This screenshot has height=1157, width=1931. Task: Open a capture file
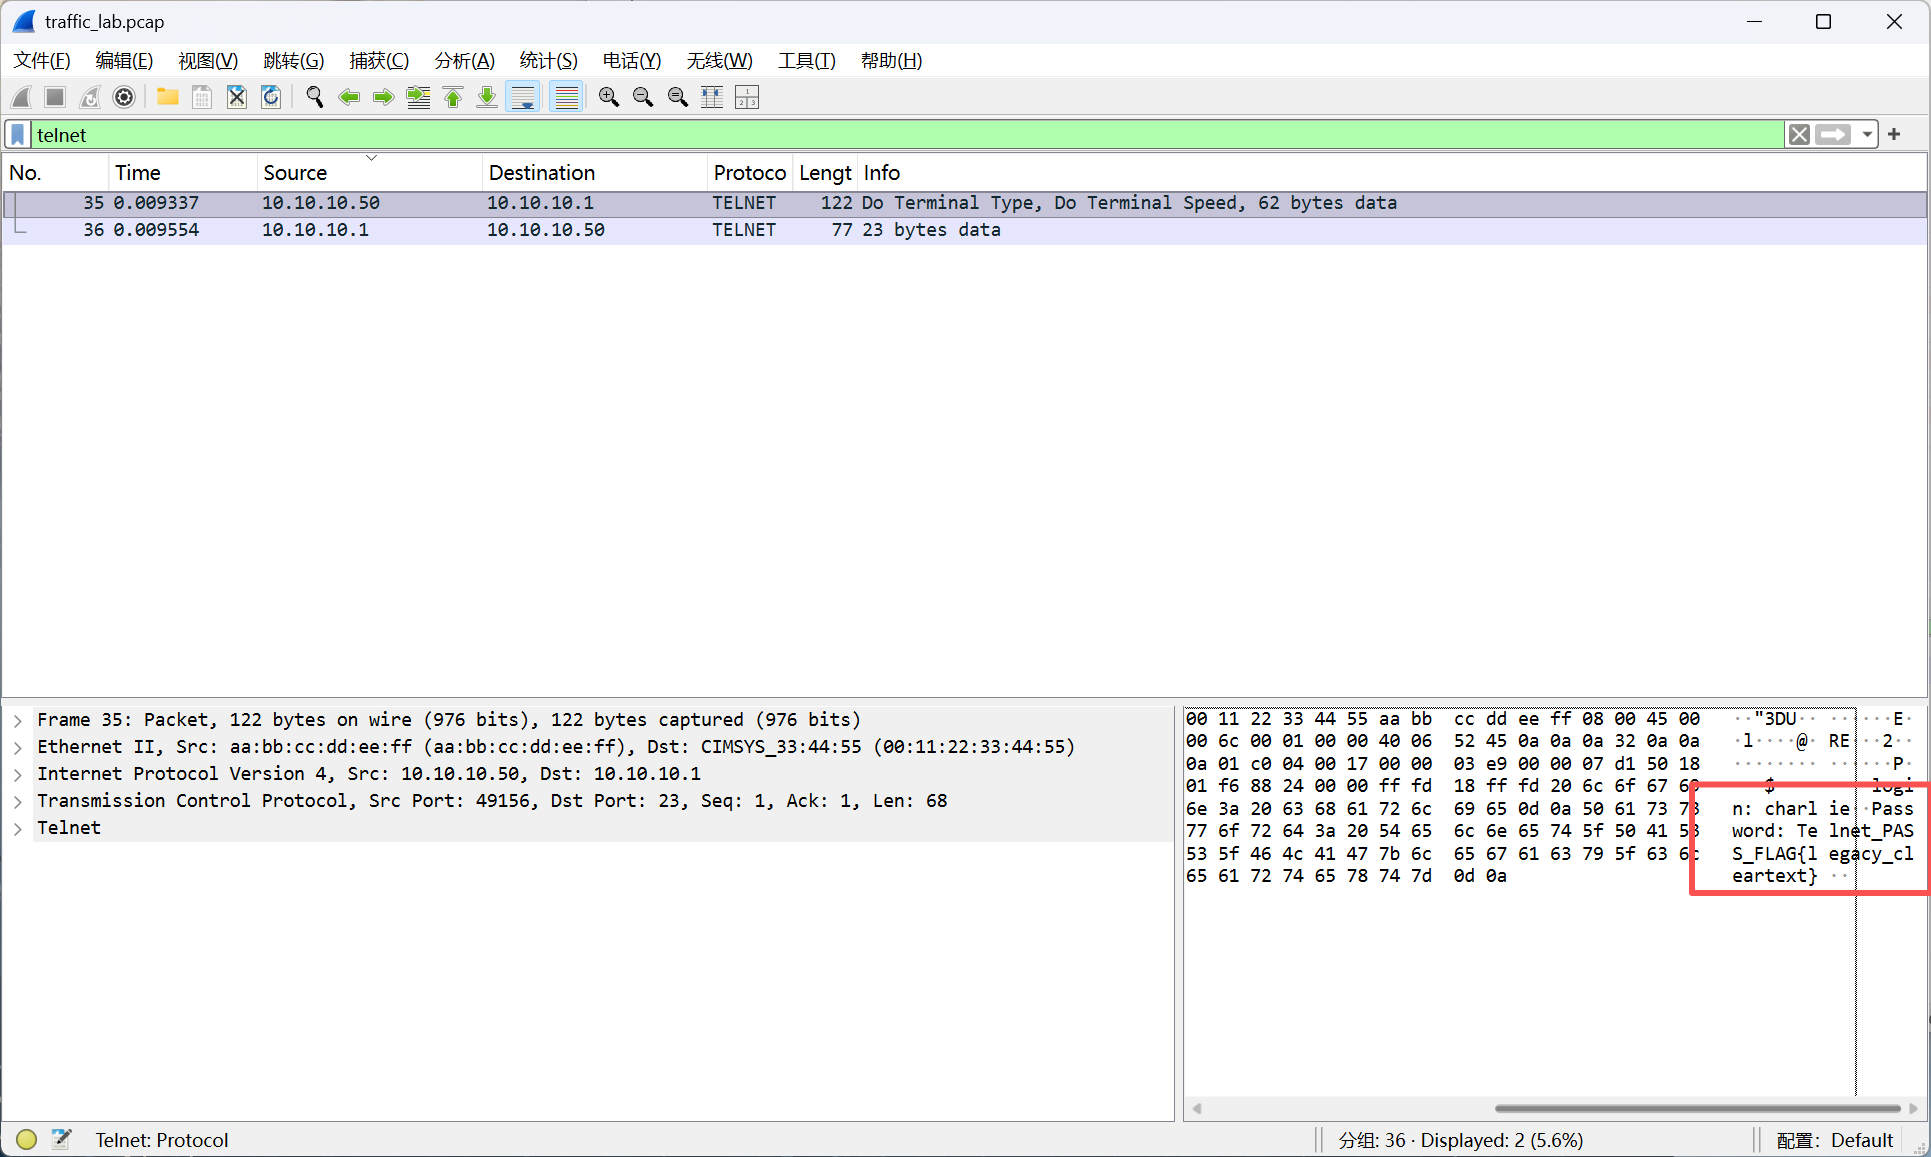[x=167, y=97]
